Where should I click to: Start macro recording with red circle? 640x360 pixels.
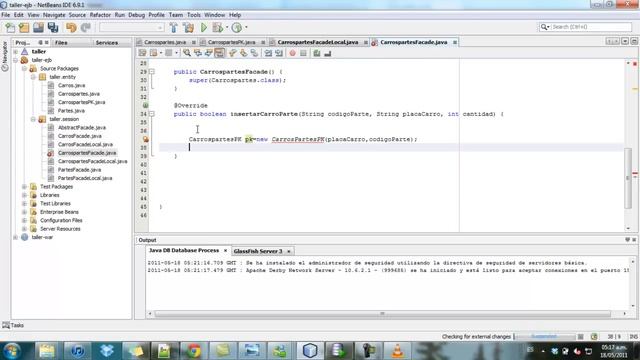(x=292, y=53)
